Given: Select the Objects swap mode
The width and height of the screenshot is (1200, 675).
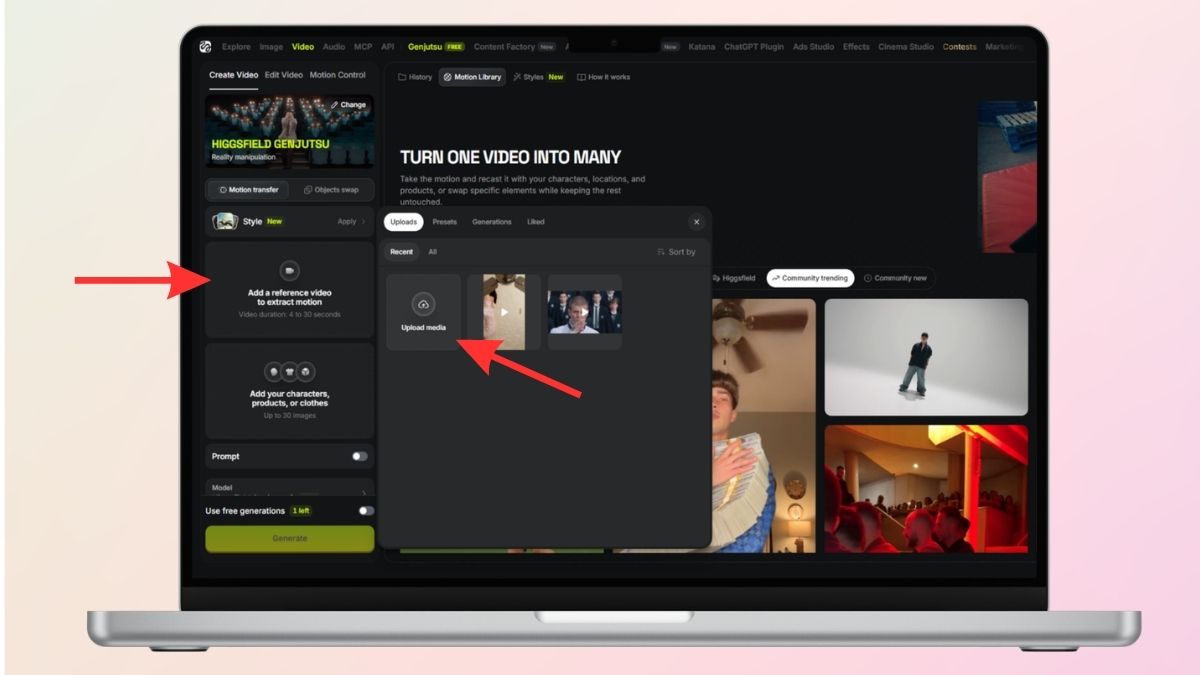Looking at the screenshot, I should 331,190.
